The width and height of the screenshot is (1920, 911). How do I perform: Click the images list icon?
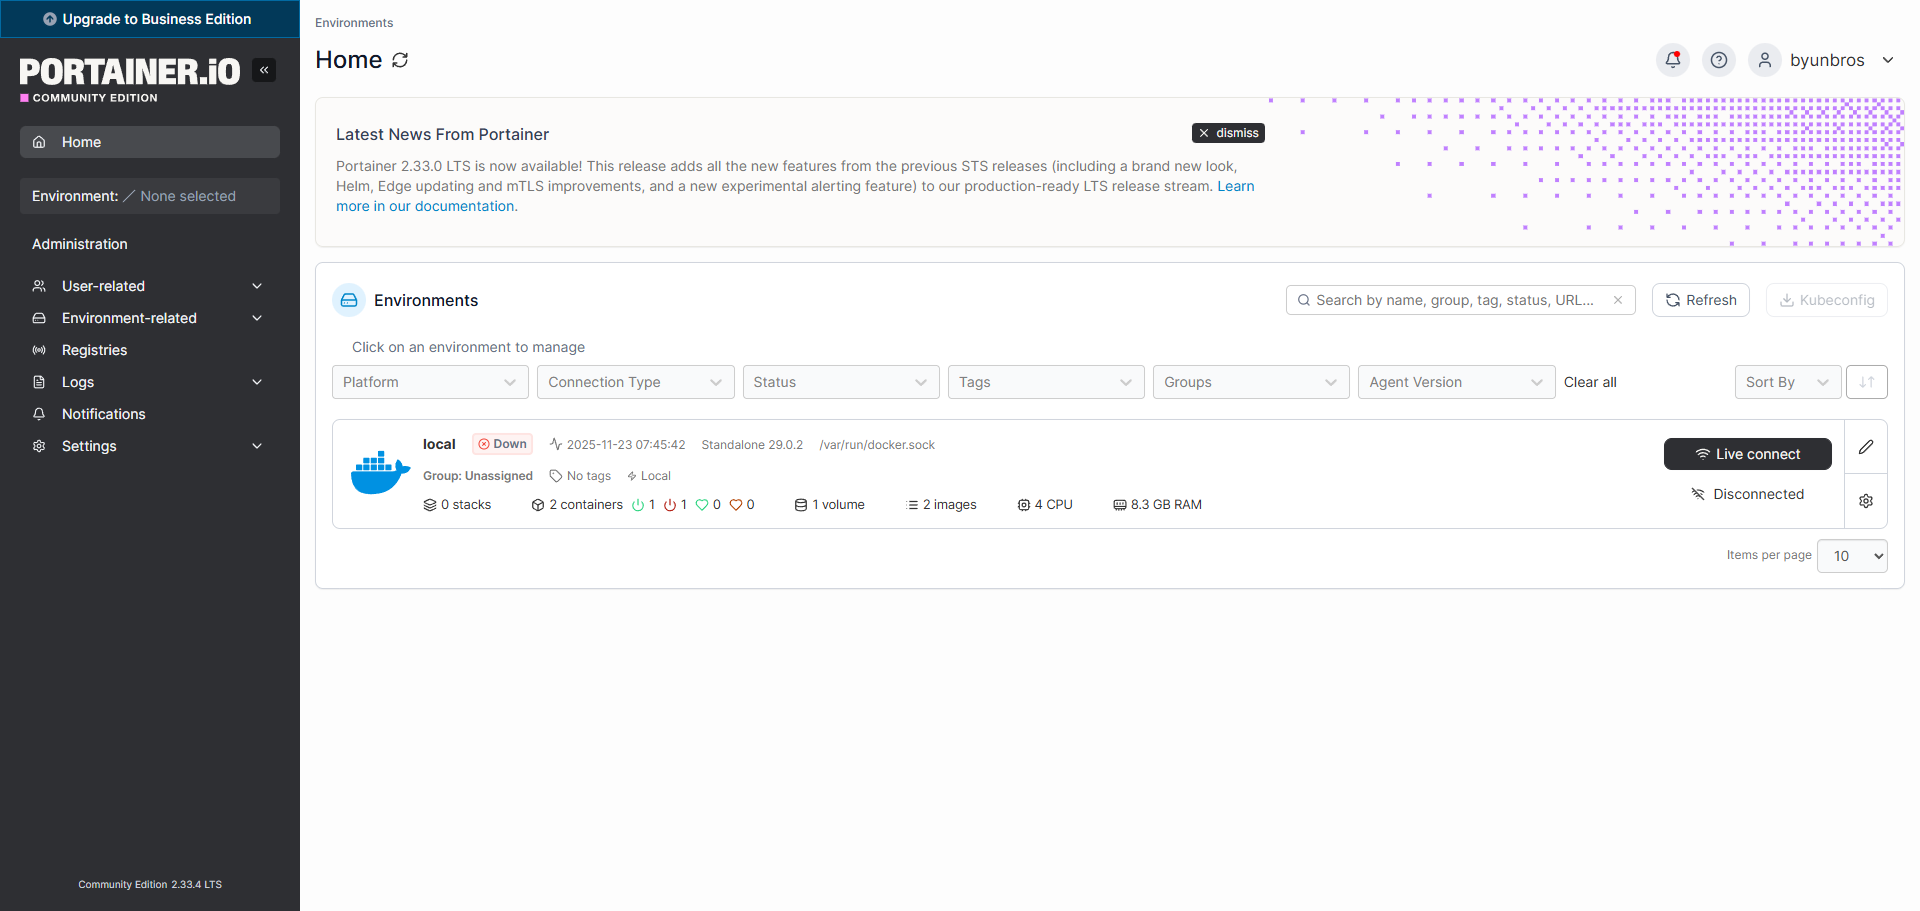[x=912, y=505]
